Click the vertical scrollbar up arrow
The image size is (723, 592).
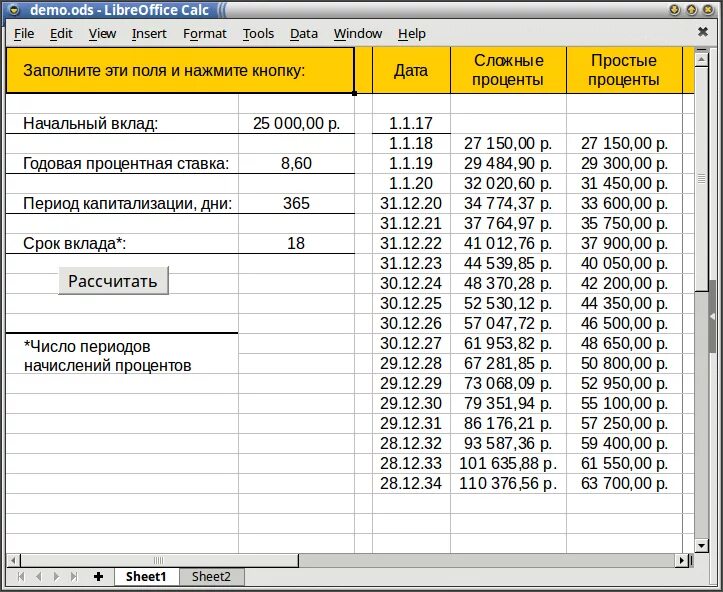tap(701, 59)
